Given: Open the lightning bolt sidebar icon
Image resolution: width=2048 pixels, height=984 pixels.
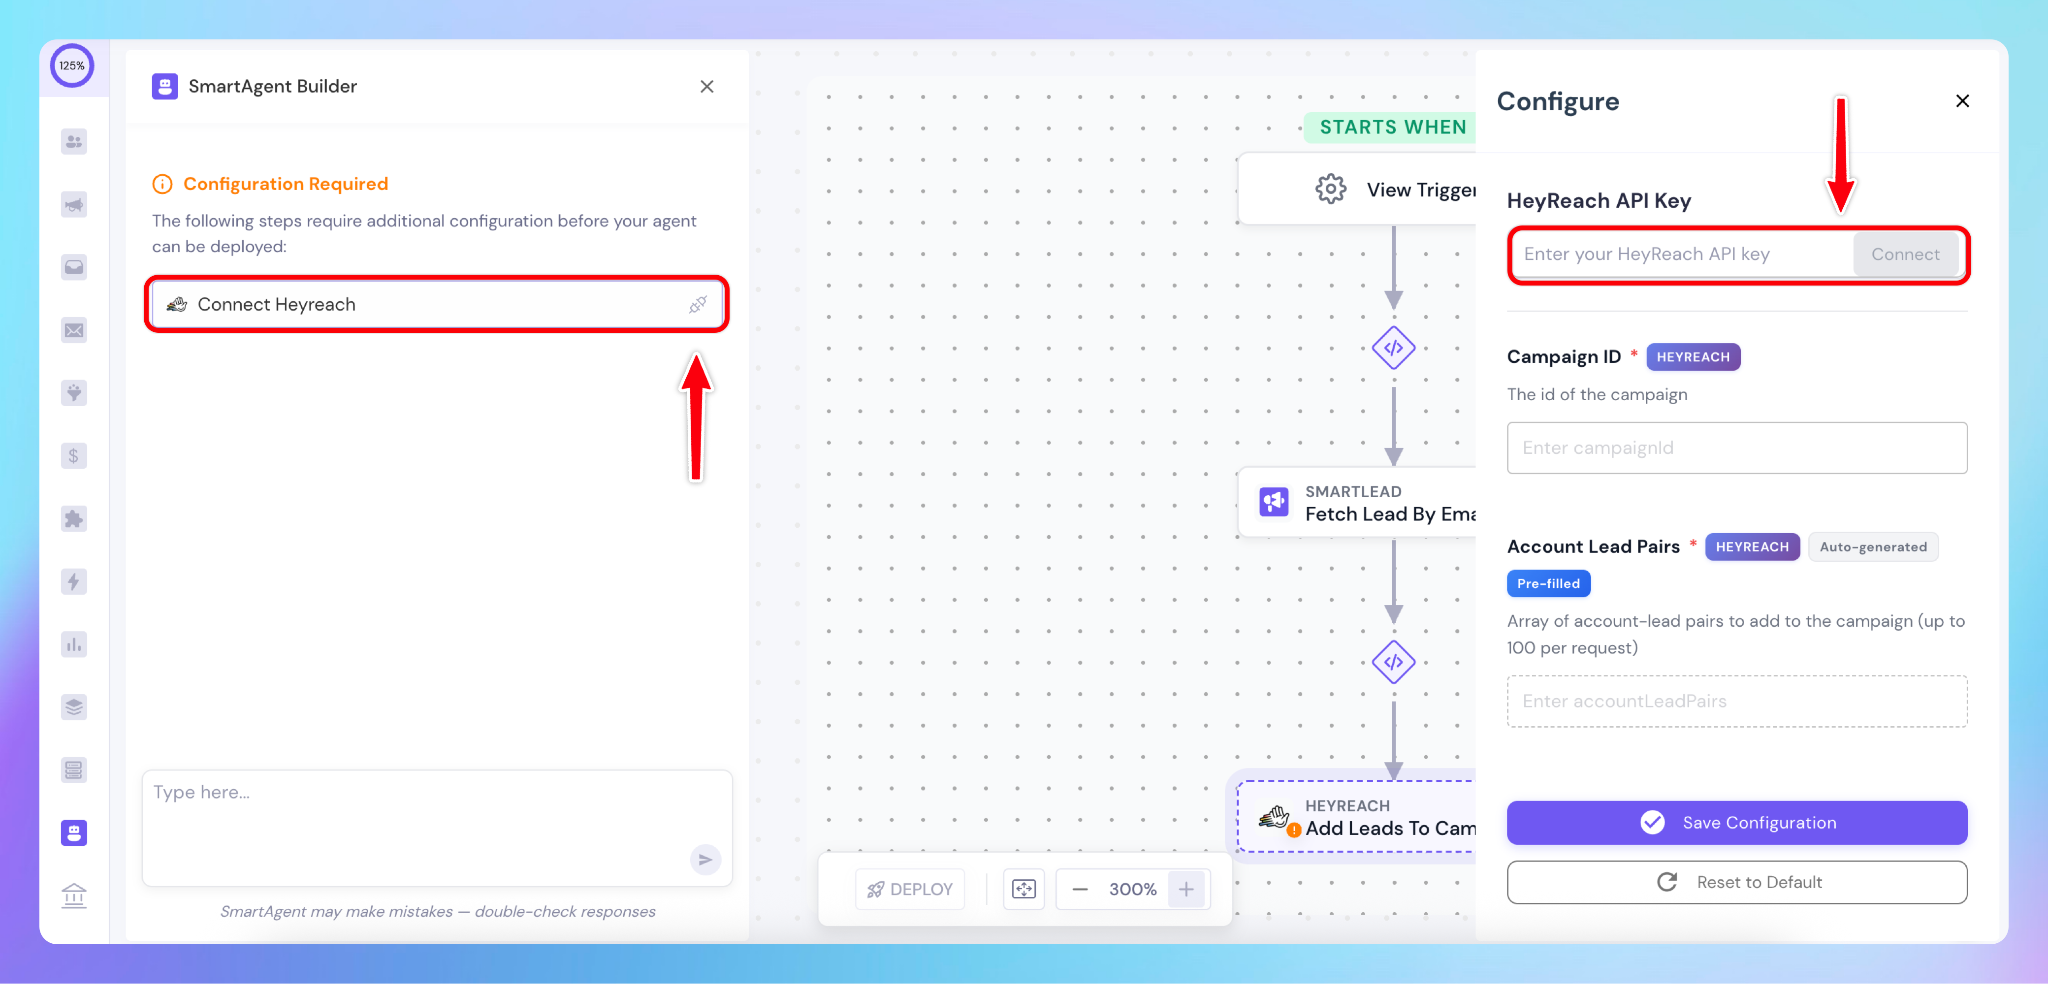Looking at the screenshot, I should coord(74,581).
